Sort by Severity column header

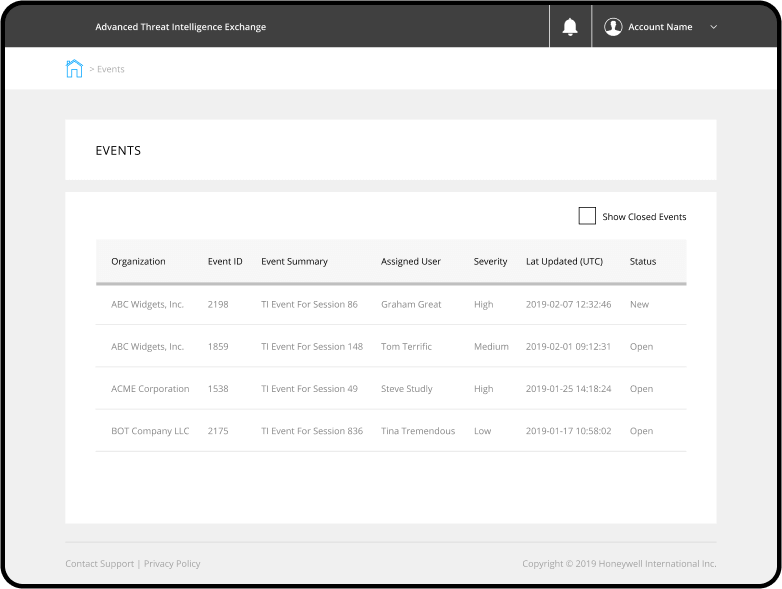tap(490, 261)
